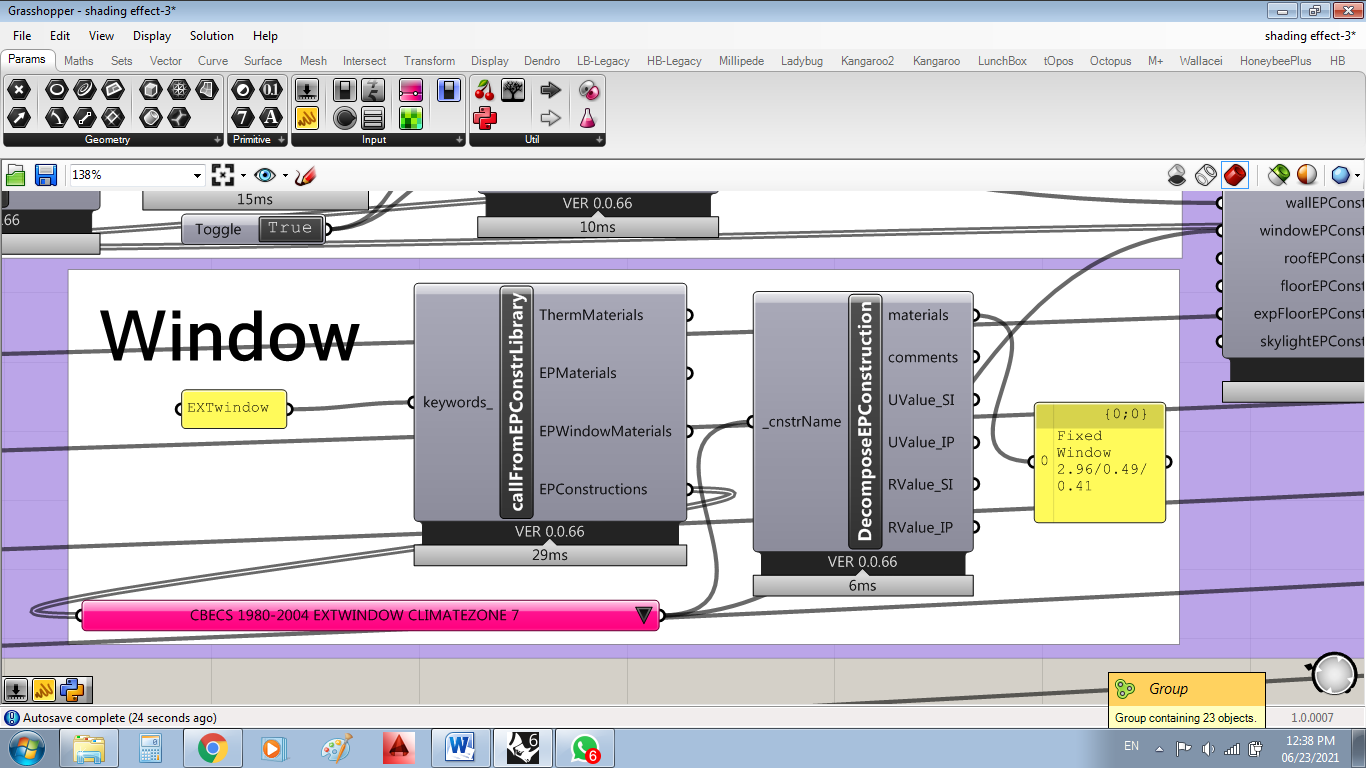Click the Fixed Window output panel

point(1100,462)
